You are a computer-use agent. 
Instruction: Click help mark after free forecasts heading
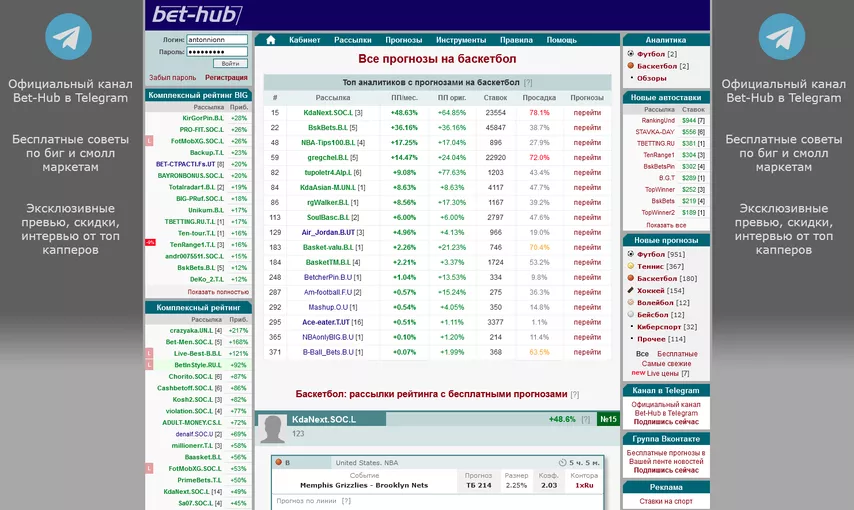click(x=575, y=394)
